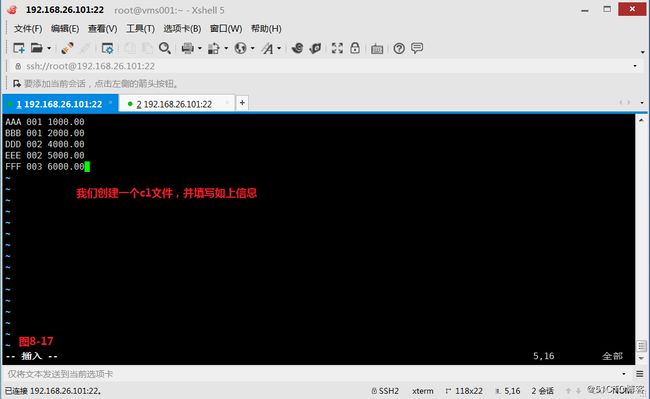Click the Open Session folder icon

tap(36, 48)
